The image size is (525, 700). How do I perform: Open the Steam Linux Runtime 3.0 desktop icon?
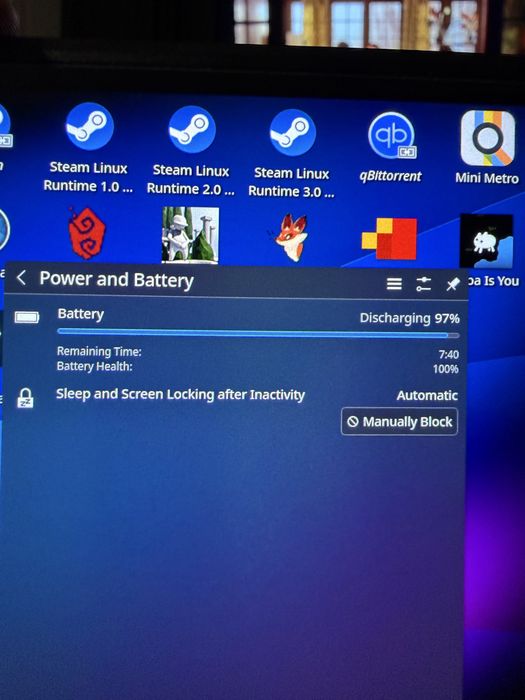292,133
